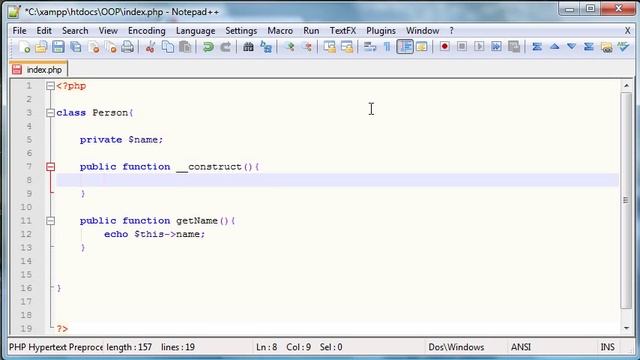640x360 pixels.
Task: Open the File menu
Action: pyautogui.click(x=19, y=31)
